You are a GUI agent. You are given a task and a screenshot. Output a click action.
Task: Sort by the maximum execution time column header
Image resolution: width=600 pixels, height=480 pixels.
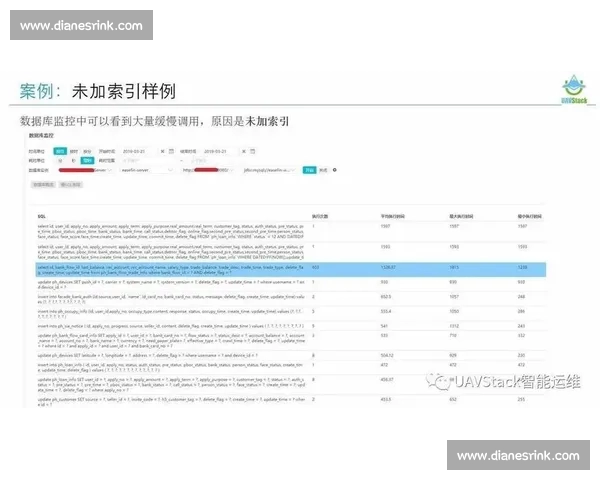[x=461, y=217]
